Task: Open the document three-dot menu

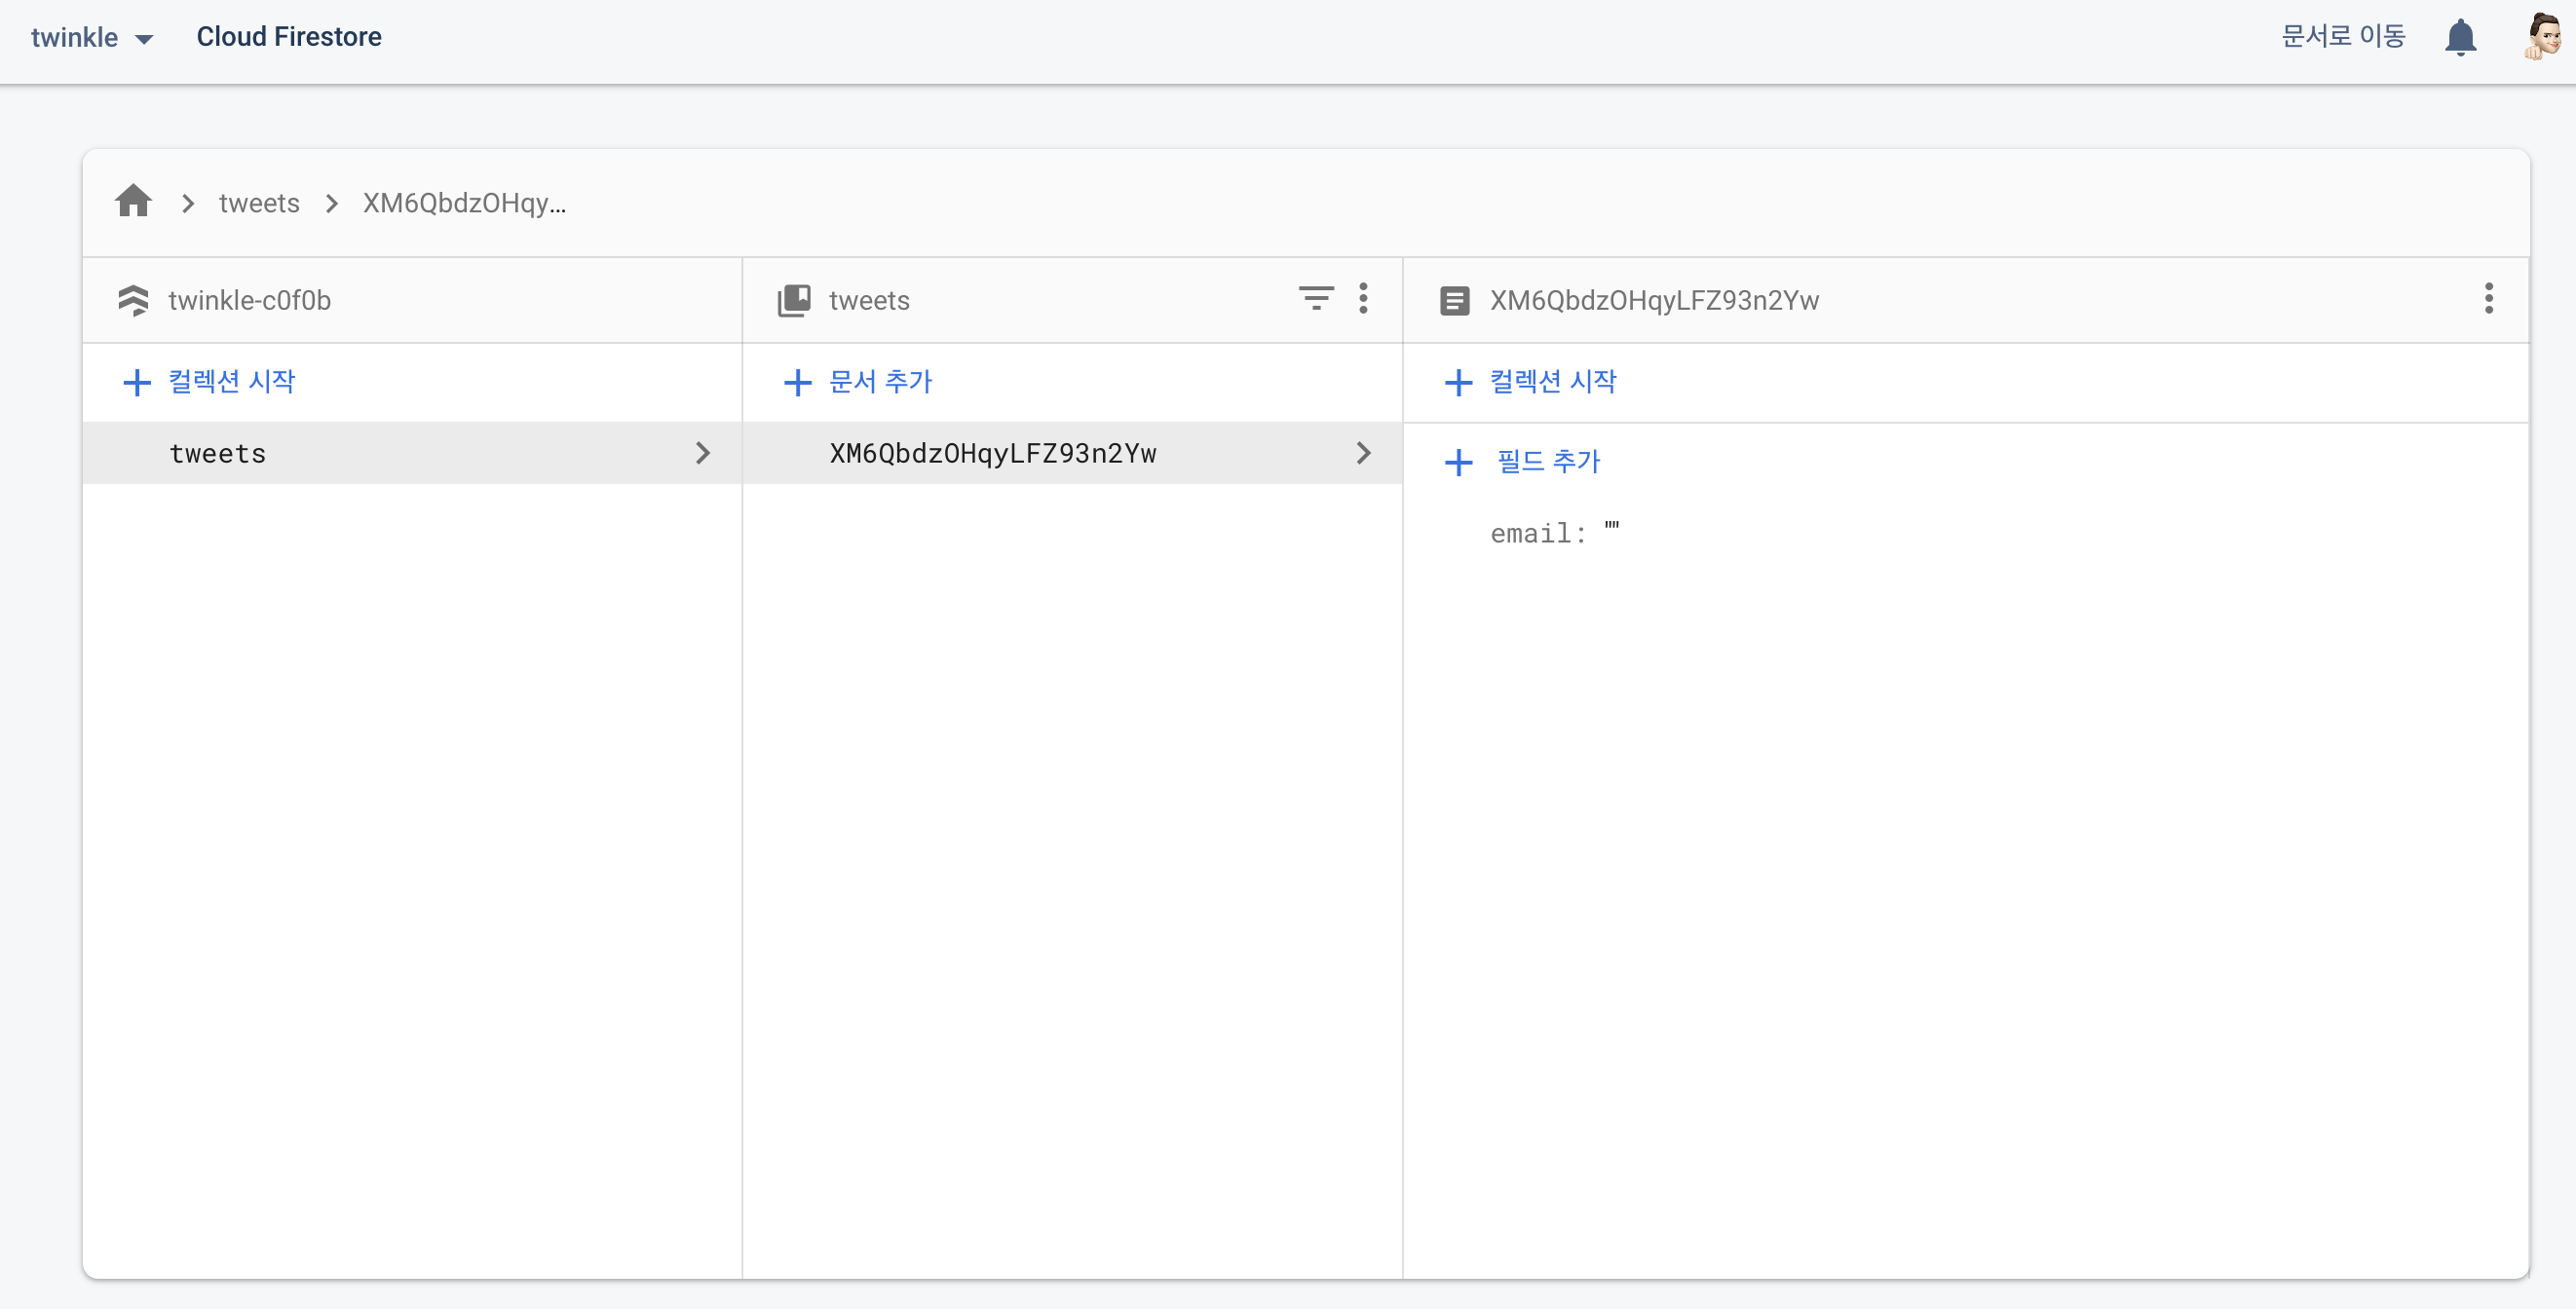Action: (2488, 298)
